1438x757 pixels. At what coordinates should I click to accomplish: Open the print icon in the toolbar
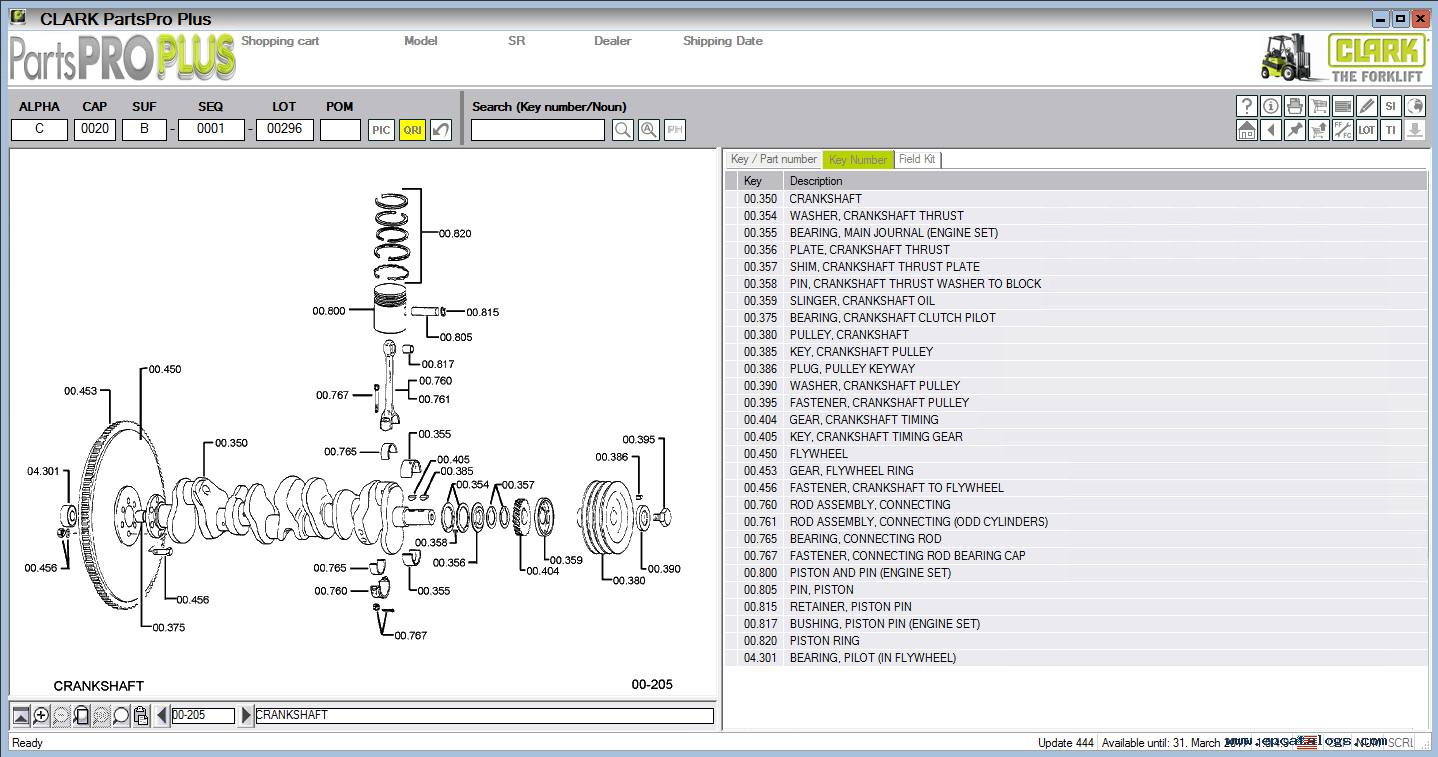coord(1294,106)
